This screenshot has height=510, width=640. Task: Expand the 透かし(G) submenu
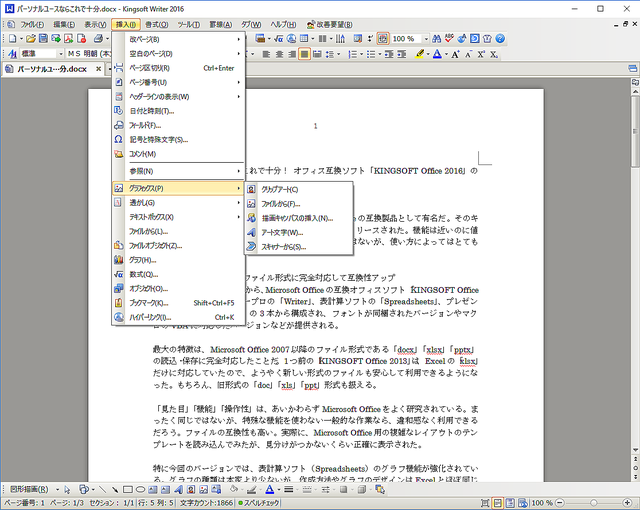(x=178, y=202)
